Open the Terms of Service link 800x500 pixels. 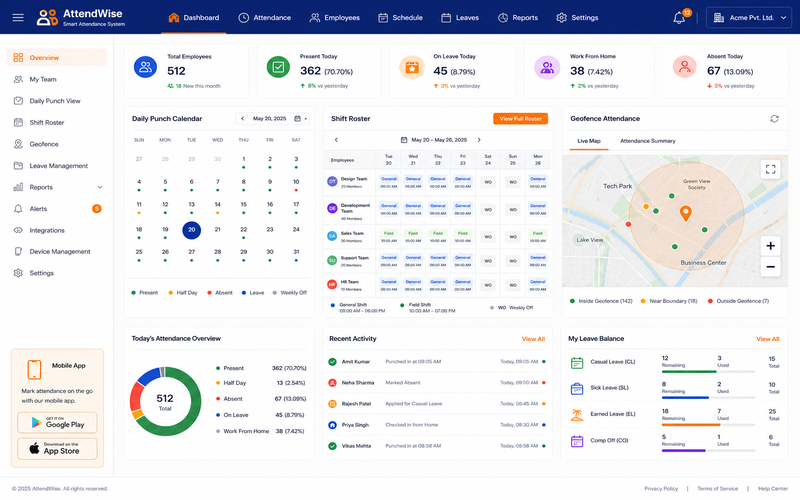717,489
